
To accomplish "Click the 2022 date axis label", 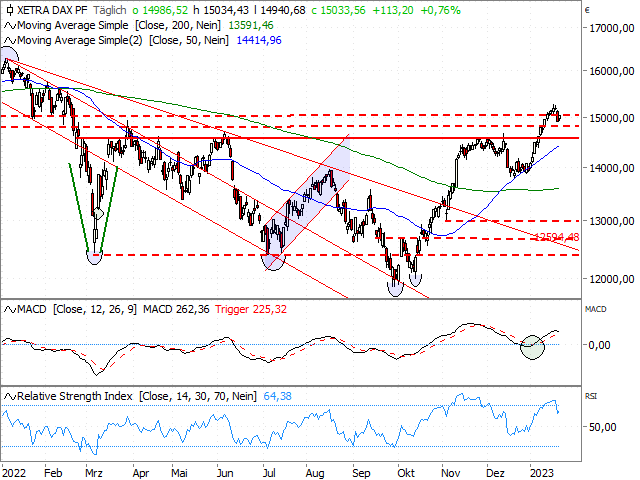I will click(x=14, y=473).
